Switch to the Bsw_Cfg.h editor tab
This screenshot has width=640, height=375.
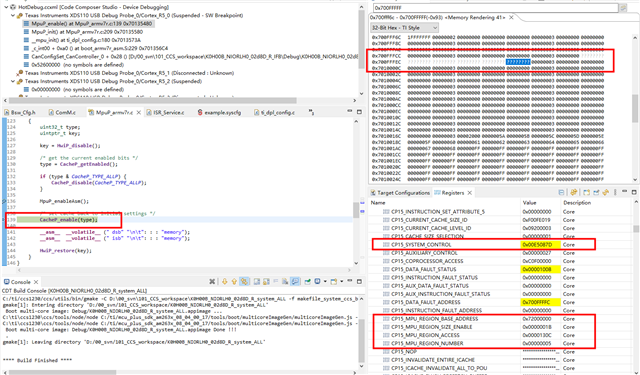[x=20, y=112]
